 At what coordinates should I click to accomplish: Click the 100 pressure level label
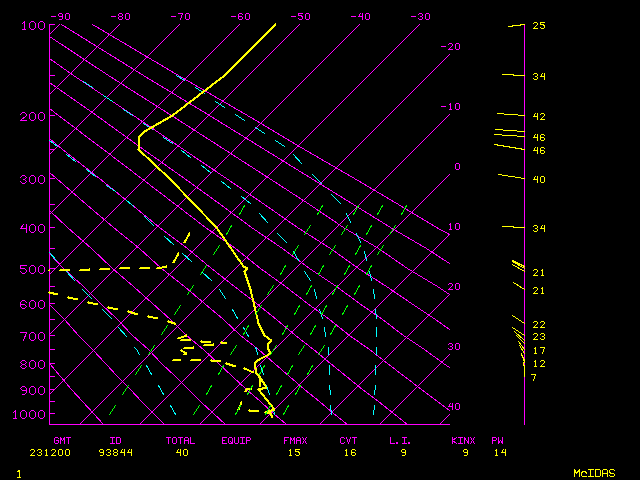click(x=33, y=25)
